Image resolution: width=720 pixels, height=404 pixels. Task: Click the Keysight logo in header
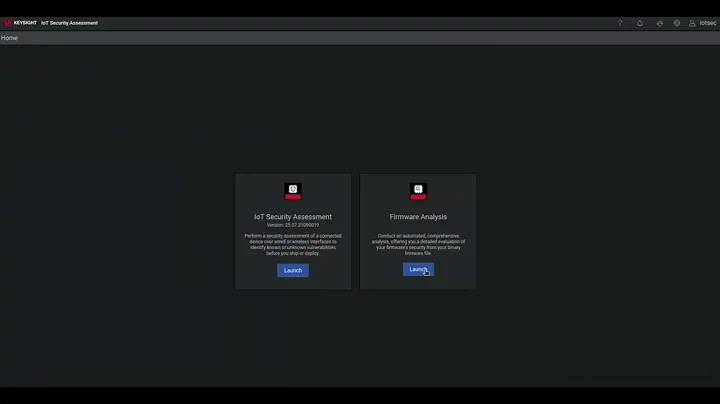coord(20,22)
